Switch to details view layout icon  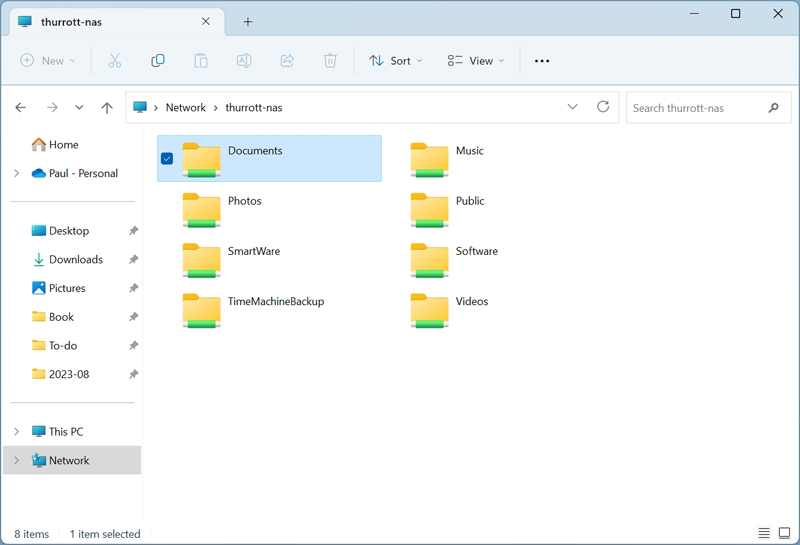[x=764, y=534]
